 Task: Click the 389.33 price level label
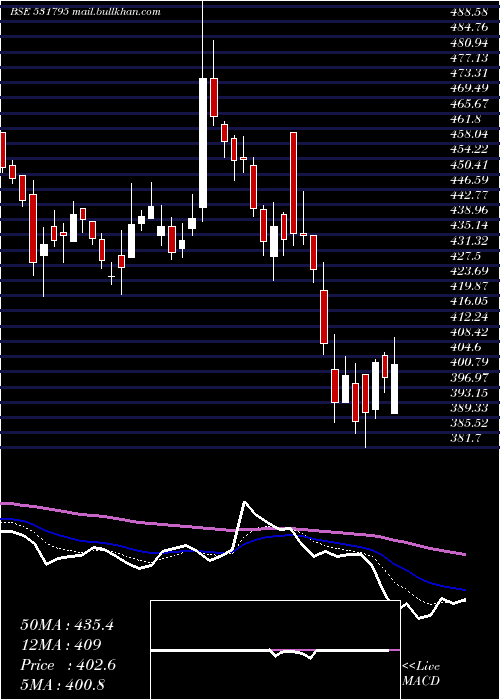[x=469, y=408]
